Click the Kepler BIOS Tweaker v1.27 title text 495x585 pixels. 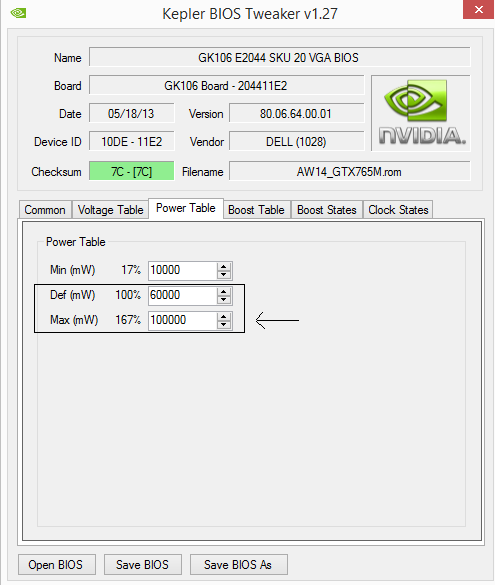(x=250, y=14)
